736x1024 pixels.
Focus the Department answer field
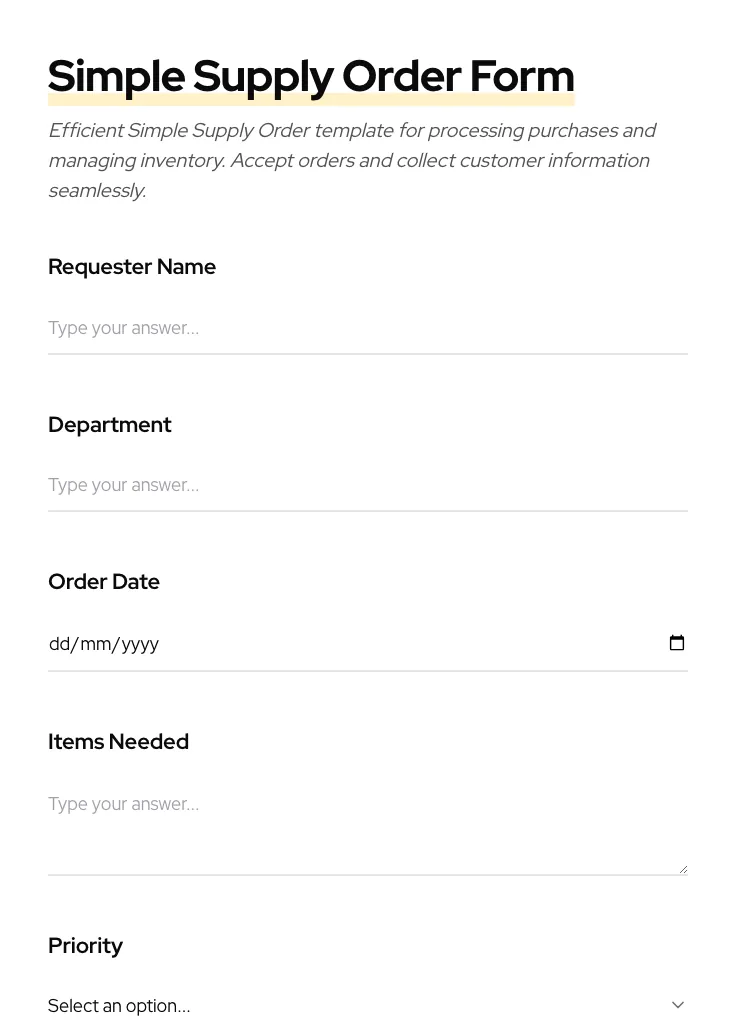point(300,485)
